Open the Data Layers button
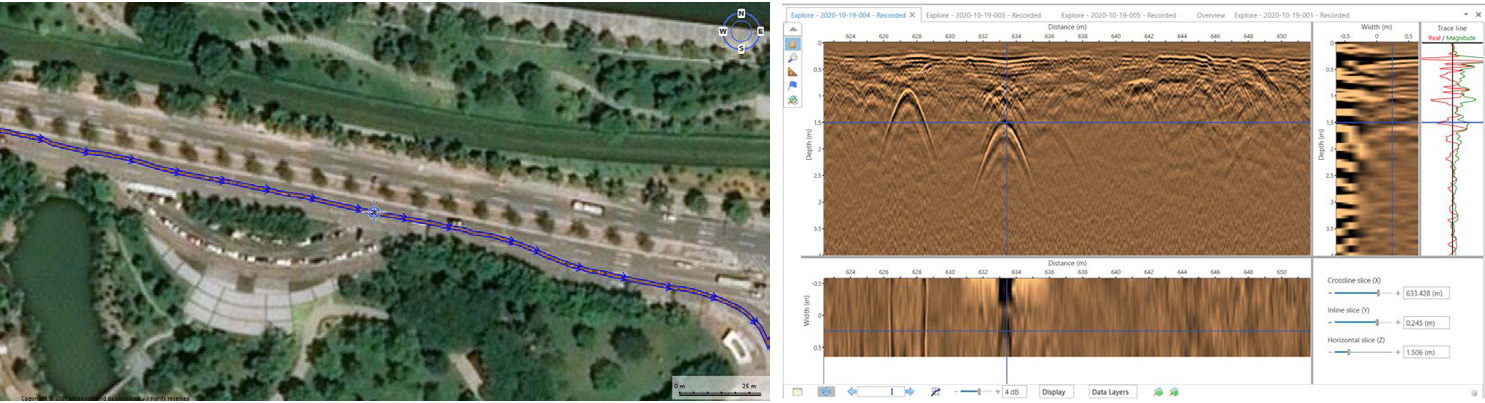Screen dimensions: 1485x403 [x=1110, y=392]
